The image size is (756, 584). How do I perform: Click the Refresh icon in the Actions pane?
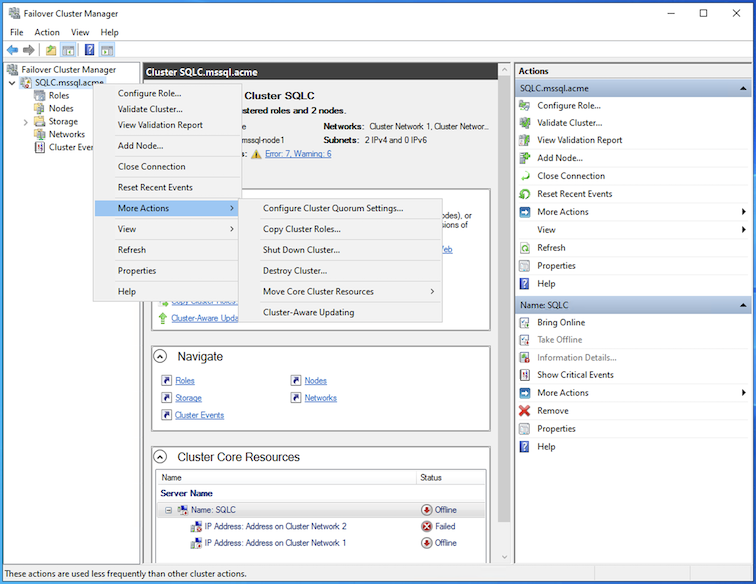pyautogui.click(x=525, y=248)
